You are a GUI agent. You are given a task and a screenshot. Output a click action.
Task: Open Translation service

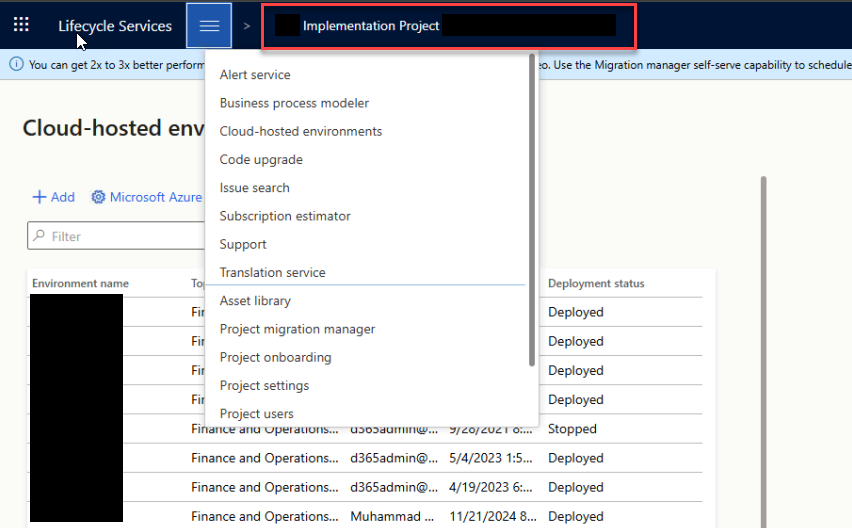(x=272, y=272)
